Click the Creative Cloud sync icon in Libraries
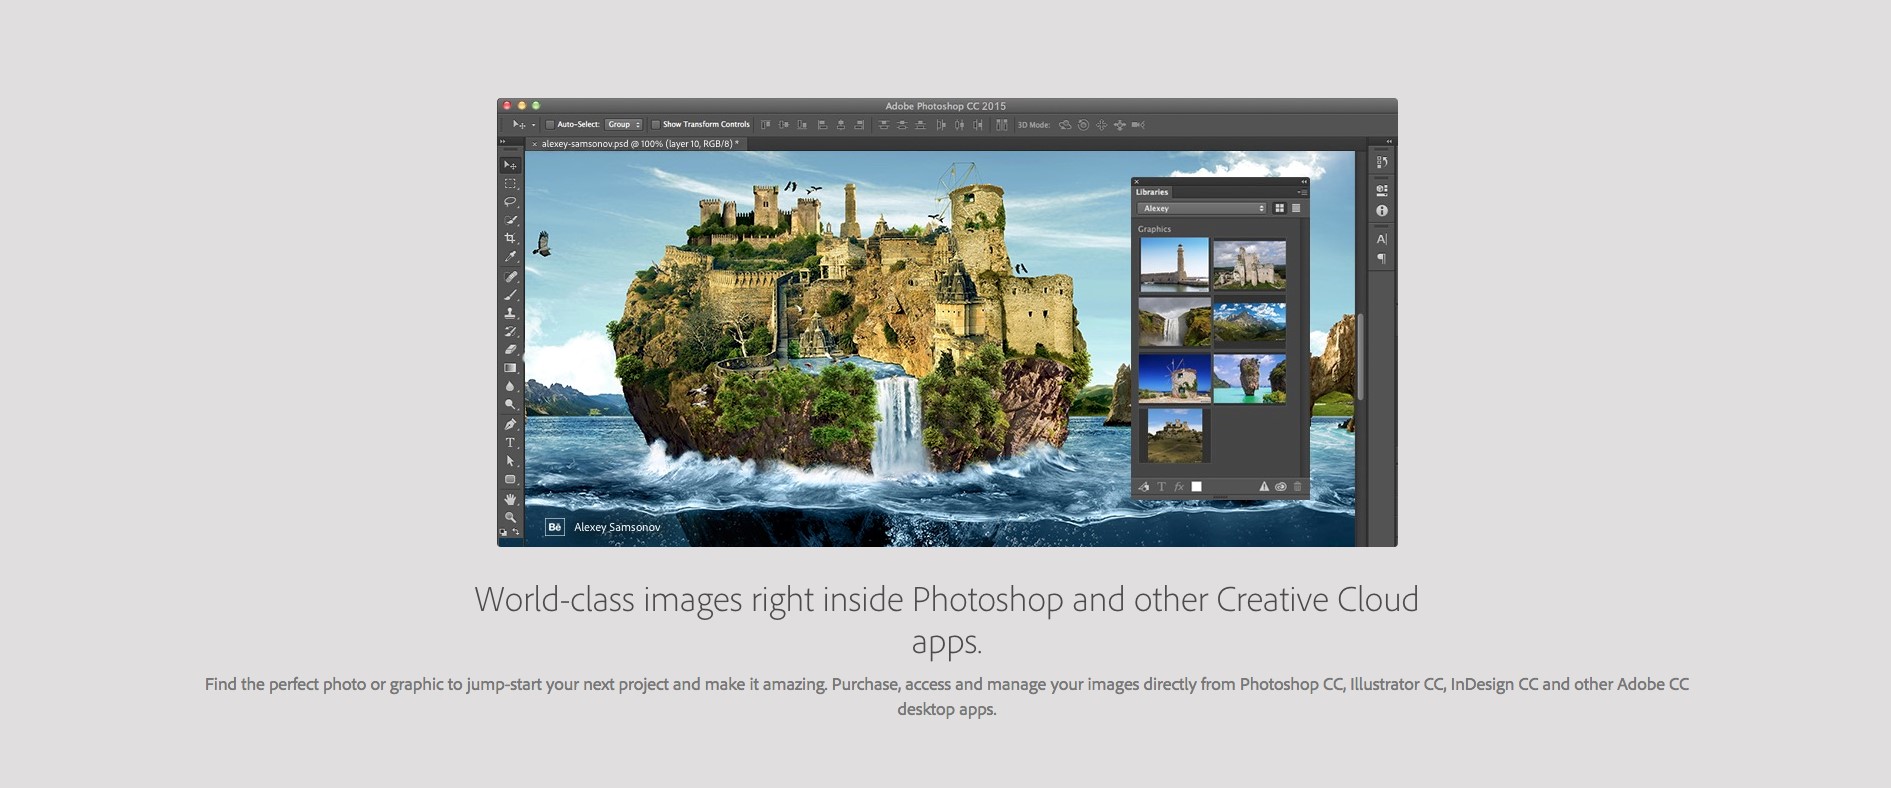This screenshot has height=788, width=1891. click(1281, 487)
